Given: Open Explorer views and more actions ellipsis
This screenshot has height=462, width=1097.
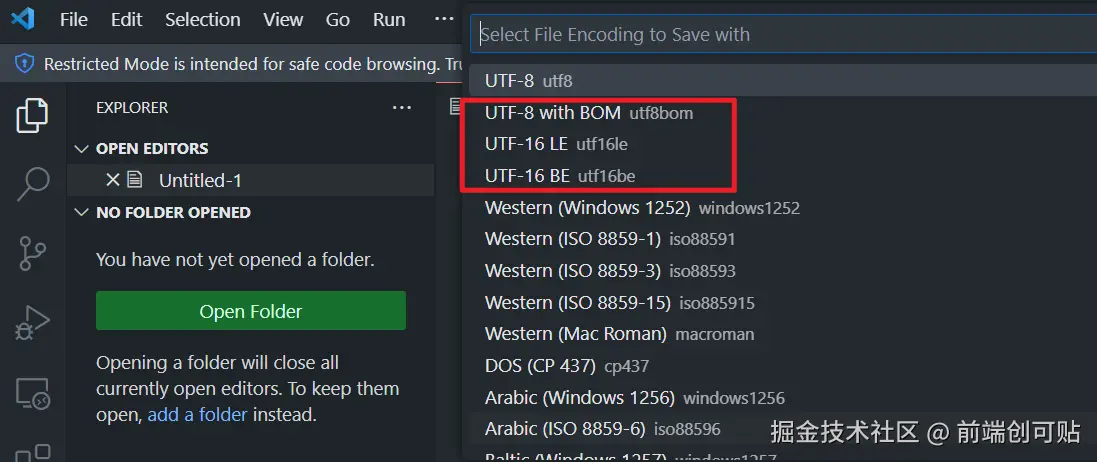Looking at the screenshot, I should click(402, 107).
